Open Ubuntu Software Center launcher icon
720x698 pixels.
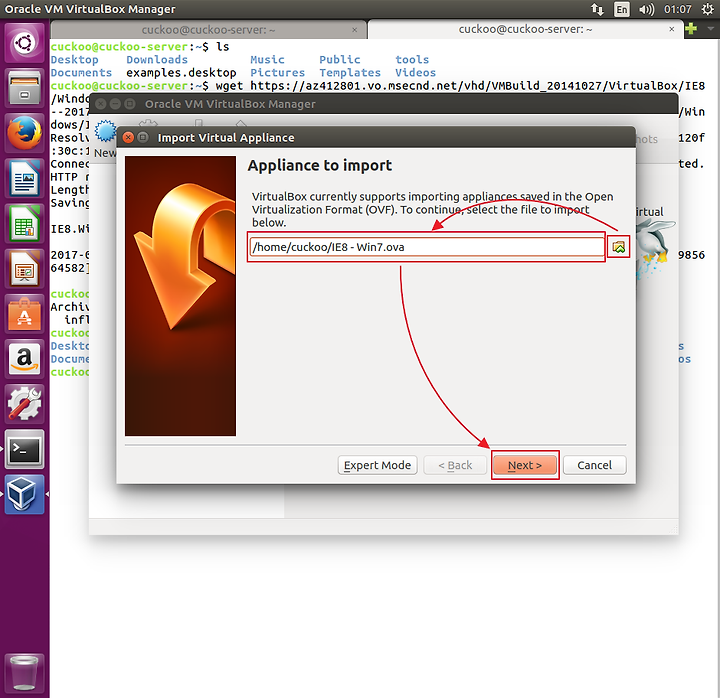click(24, 313)
